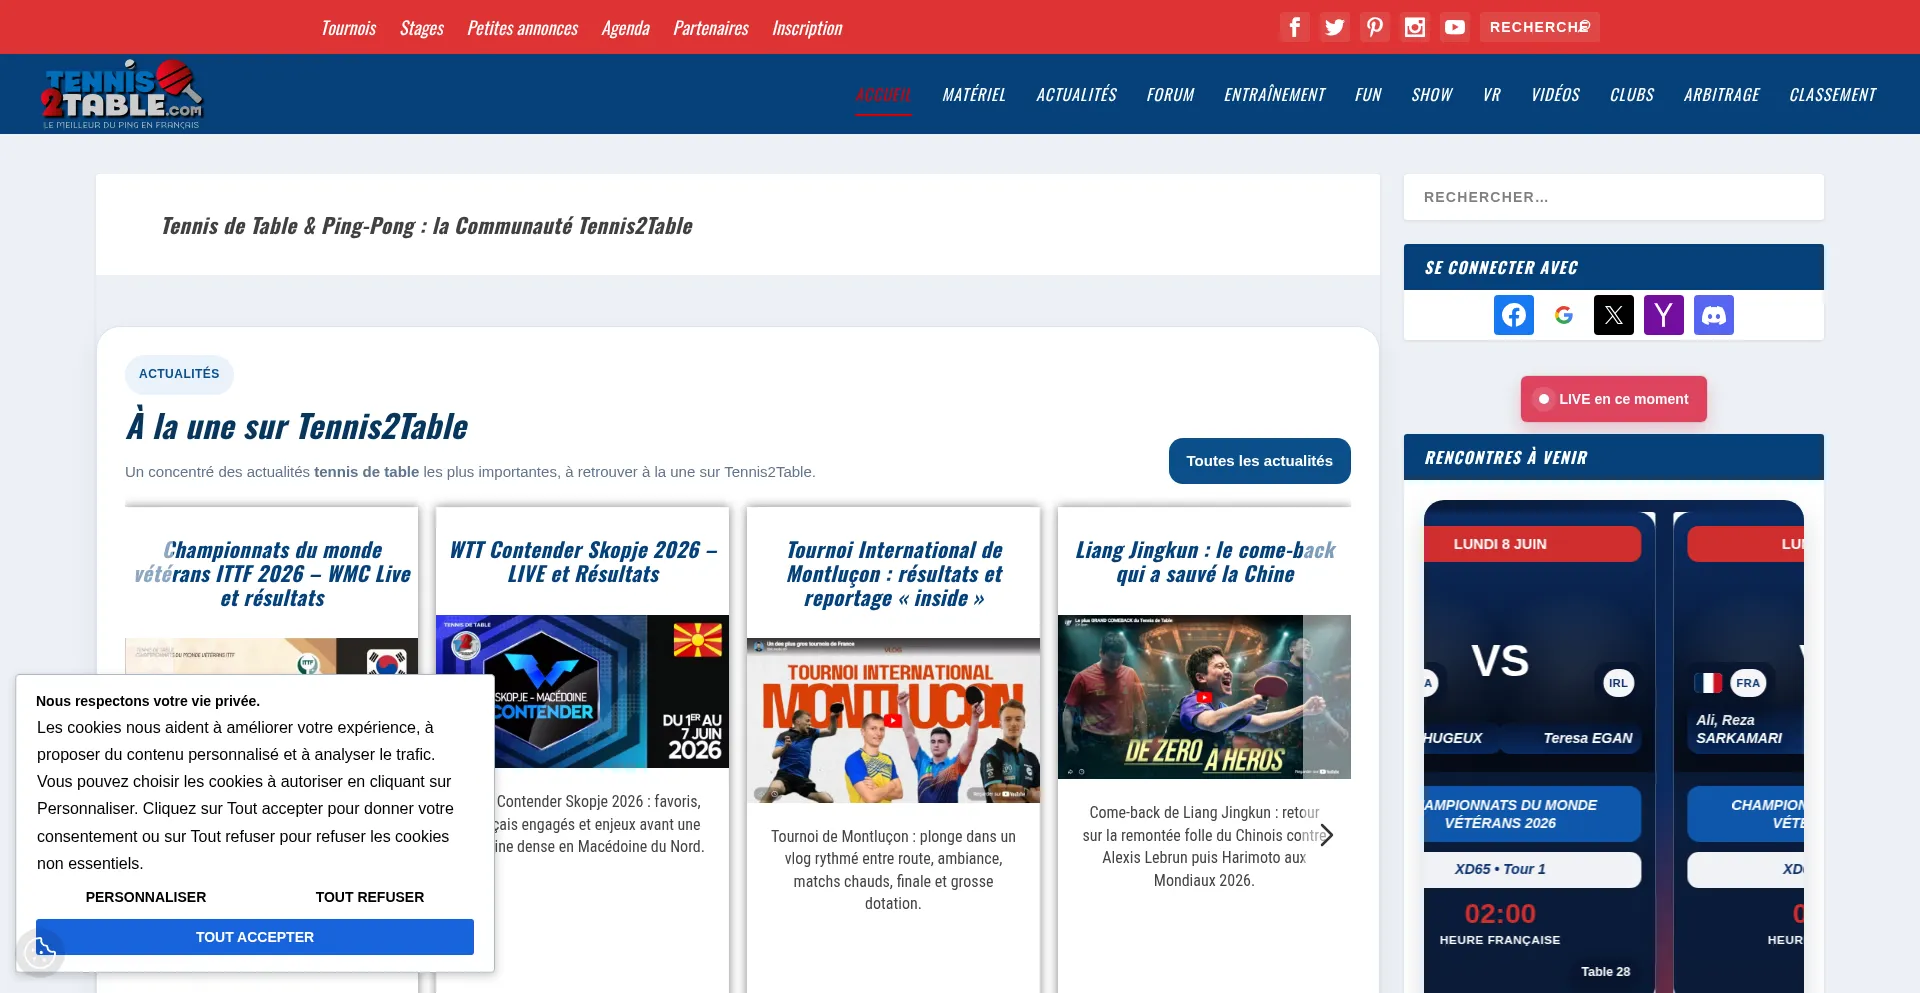Open the Facebook page icon in top bar

coord(1295,27)
